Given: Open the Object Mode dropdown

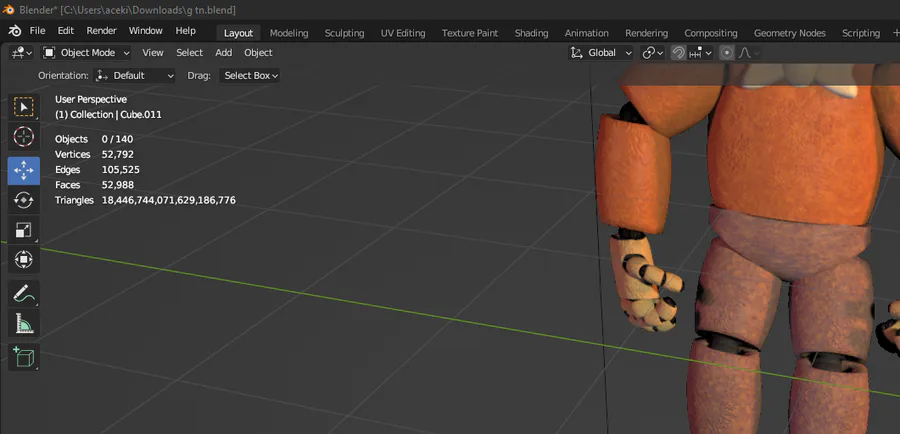Looking at the screenshot, I should 87,53.
